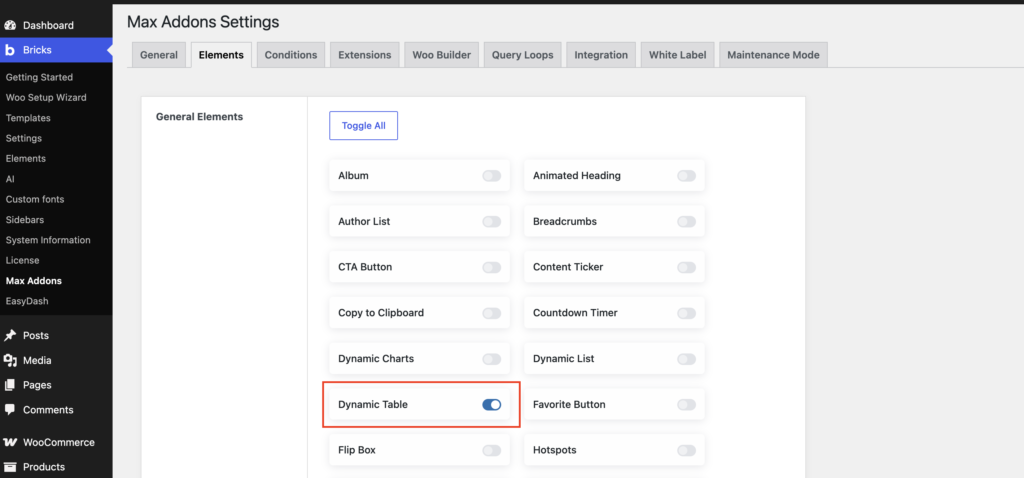Enable the Dynamic Charts toggle

(492, 359)
